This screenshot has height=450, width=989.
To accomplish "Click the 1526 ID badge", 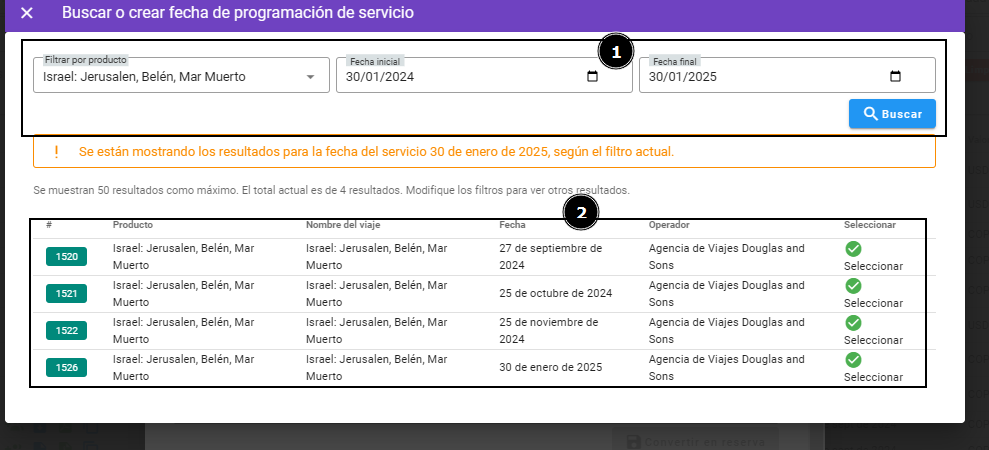I will coord(67,368).
